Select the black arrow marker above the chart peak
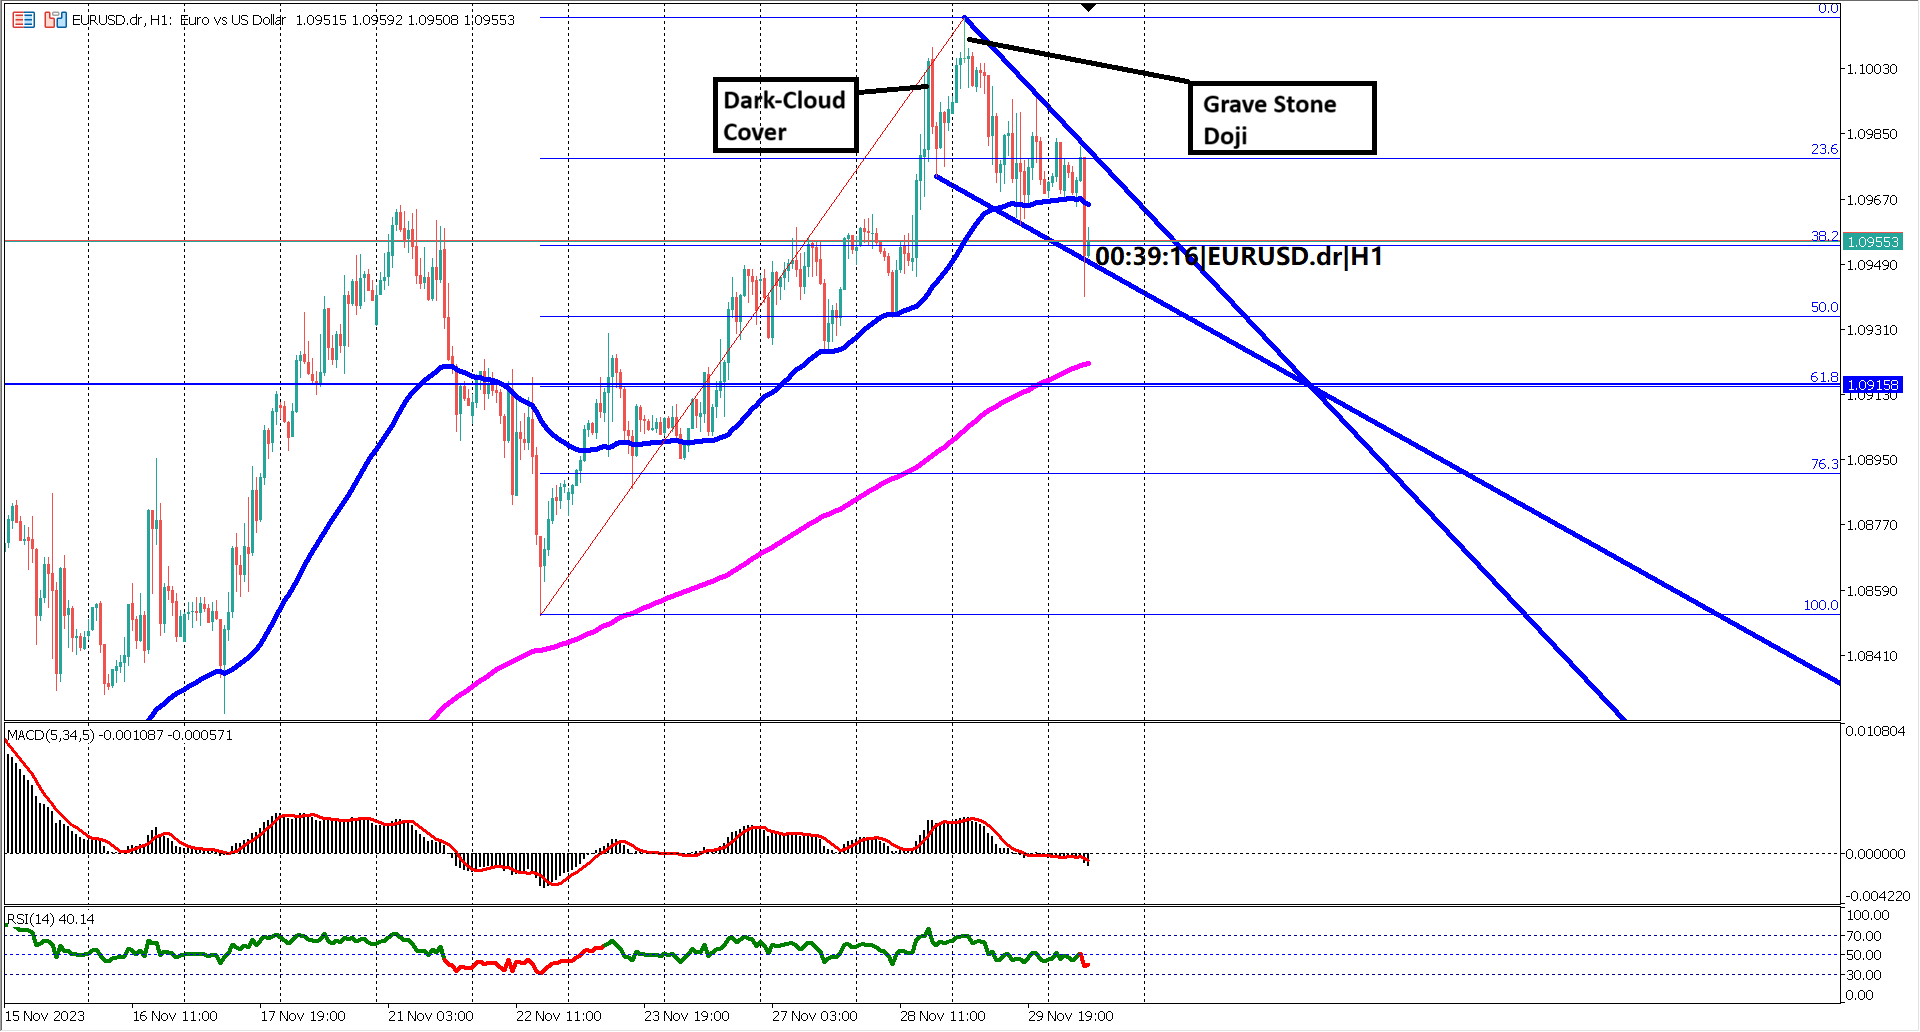 [1086, 8]
